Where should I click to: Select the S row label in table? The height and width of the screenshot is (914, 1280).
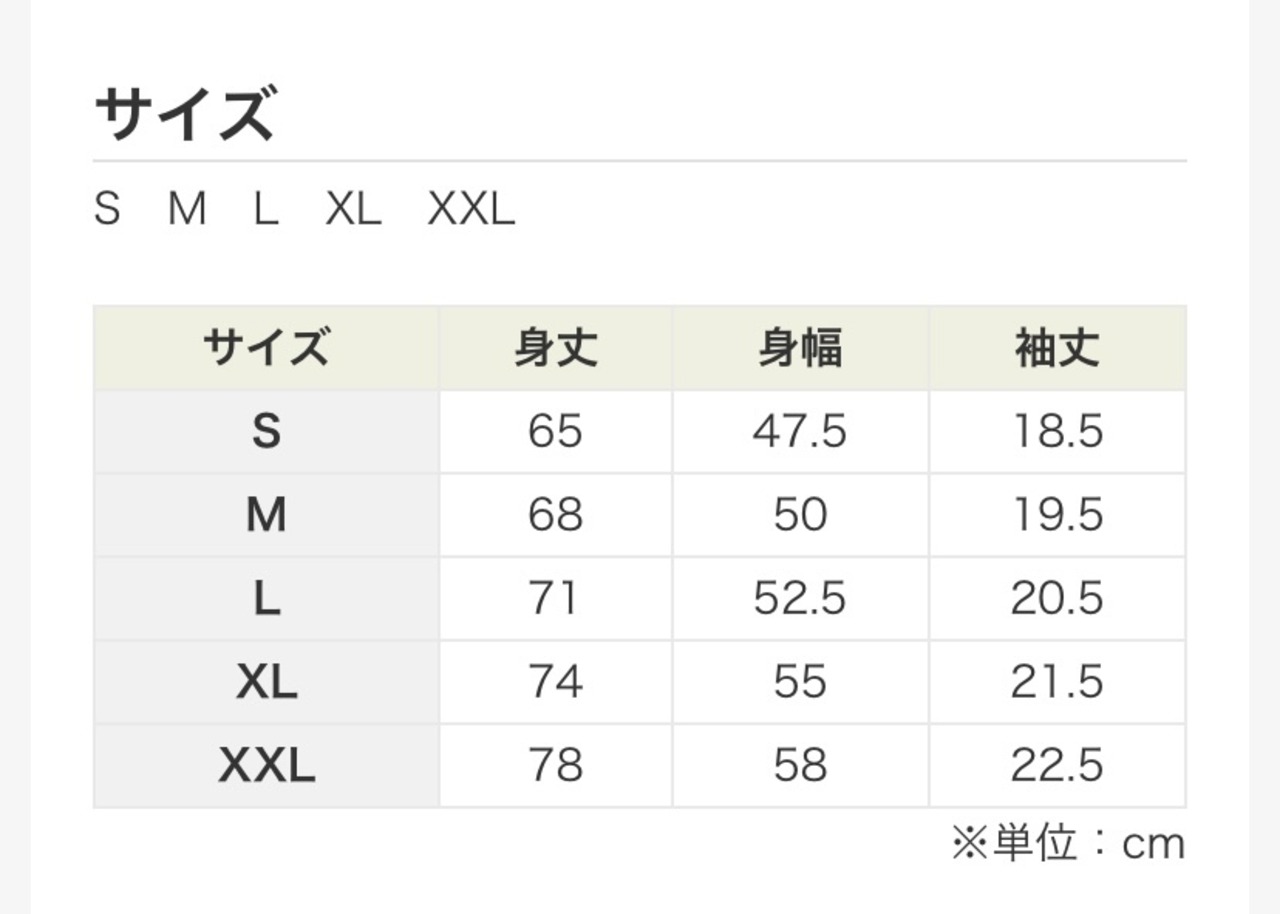(x=266, y=432)
